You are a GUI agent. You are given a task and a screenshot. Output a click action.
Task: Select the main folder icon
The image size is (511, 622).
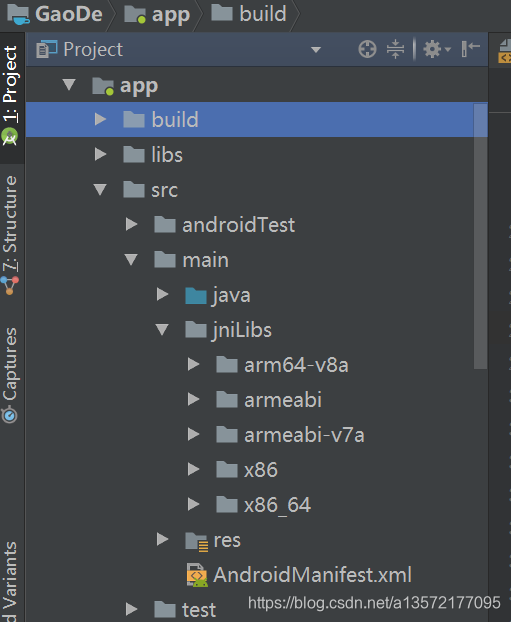165,259
